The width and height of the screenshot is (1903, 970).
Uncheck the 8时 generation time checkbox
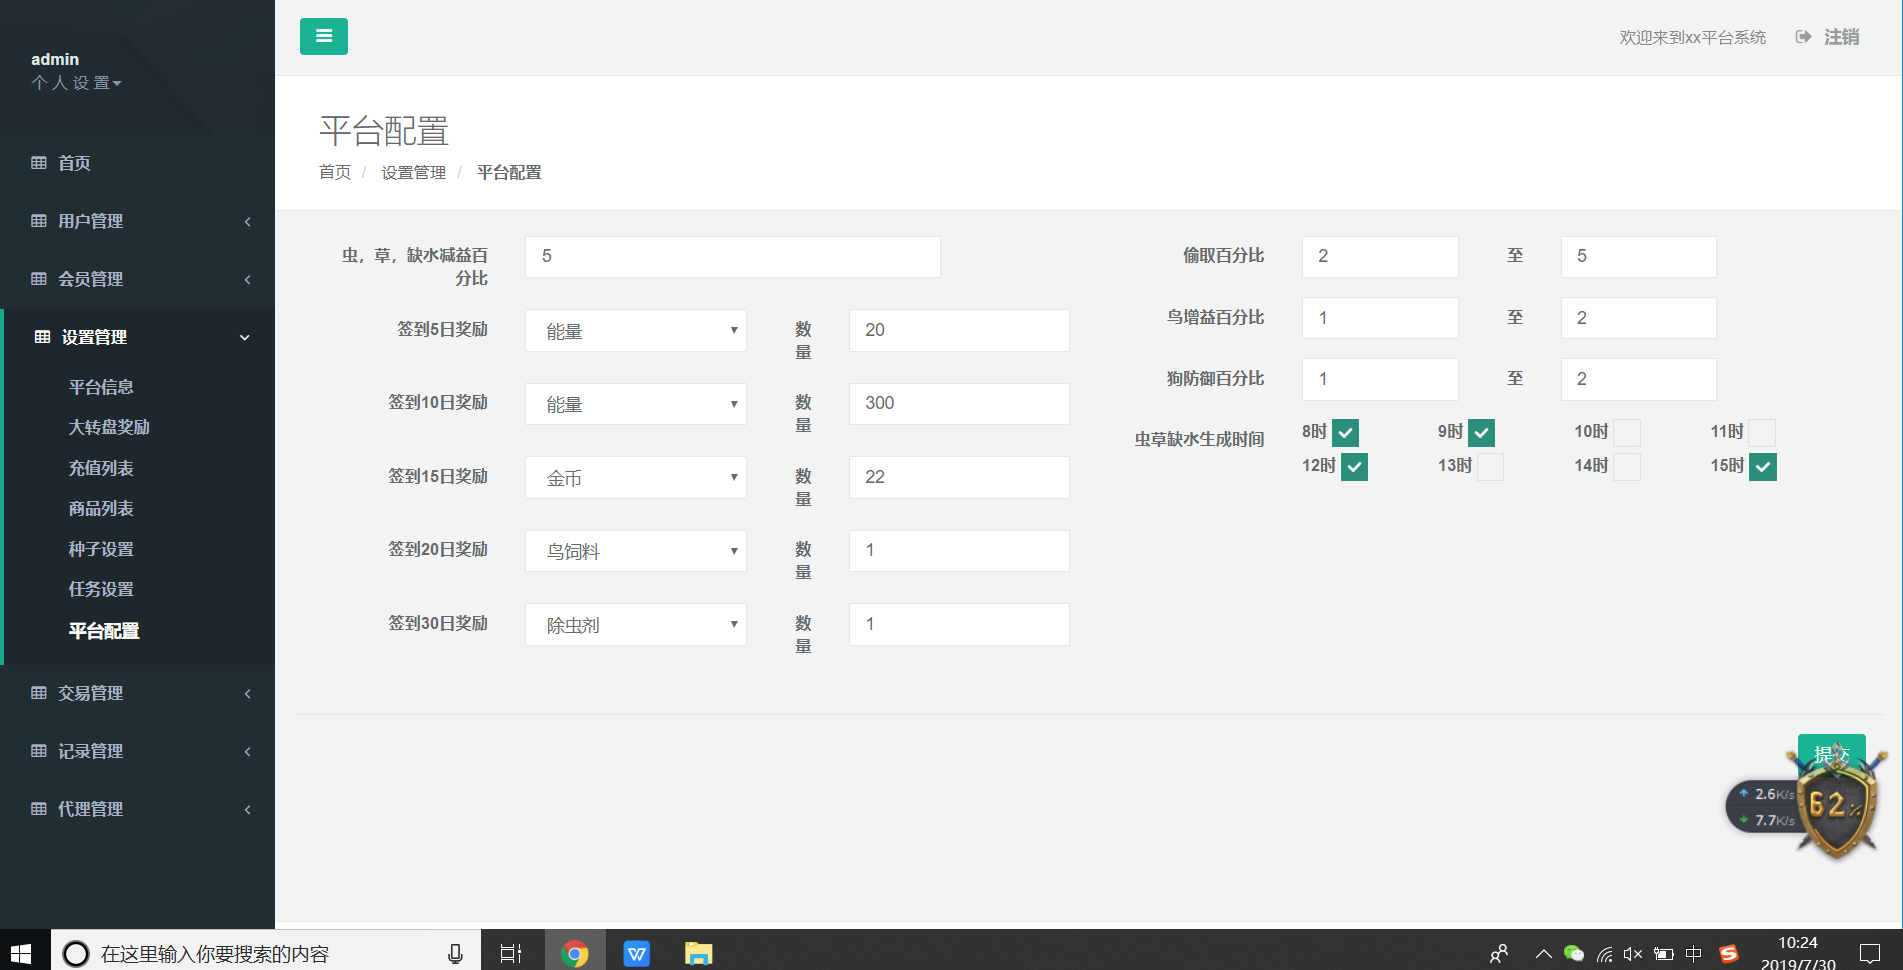click(x=1345, y=433)
